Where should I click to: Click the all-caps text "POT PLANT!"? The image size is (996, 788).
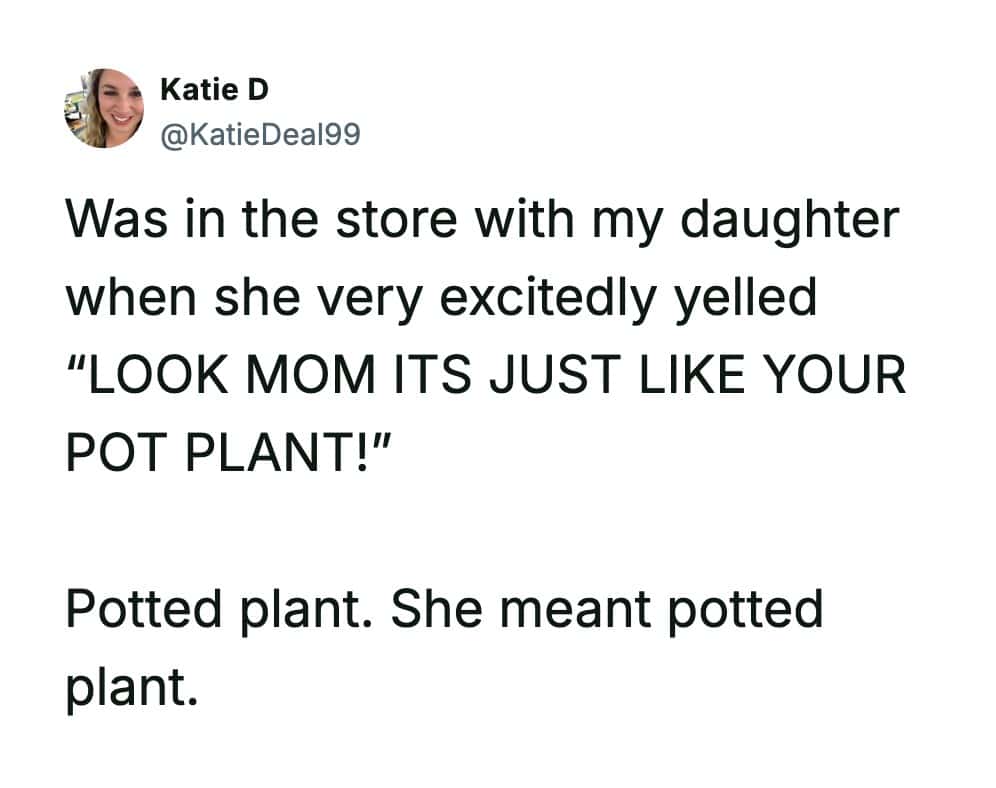pyautogui.click(x=226, y=456)
